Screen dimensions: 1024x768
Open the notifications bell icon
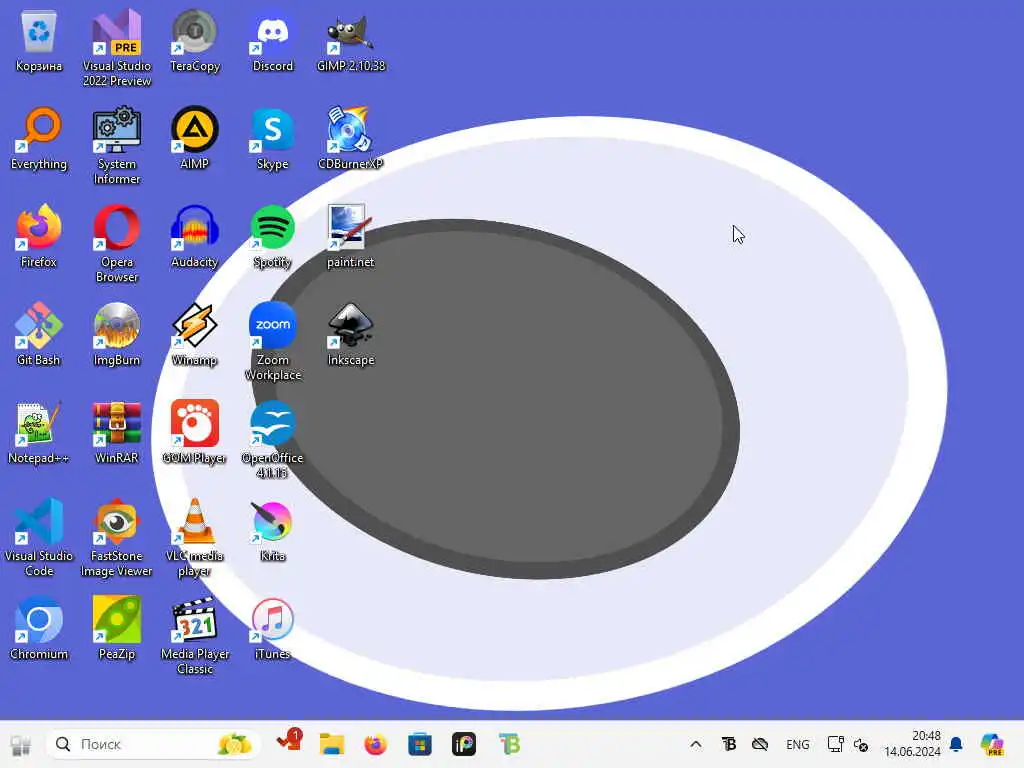click(x=956, y=744)
